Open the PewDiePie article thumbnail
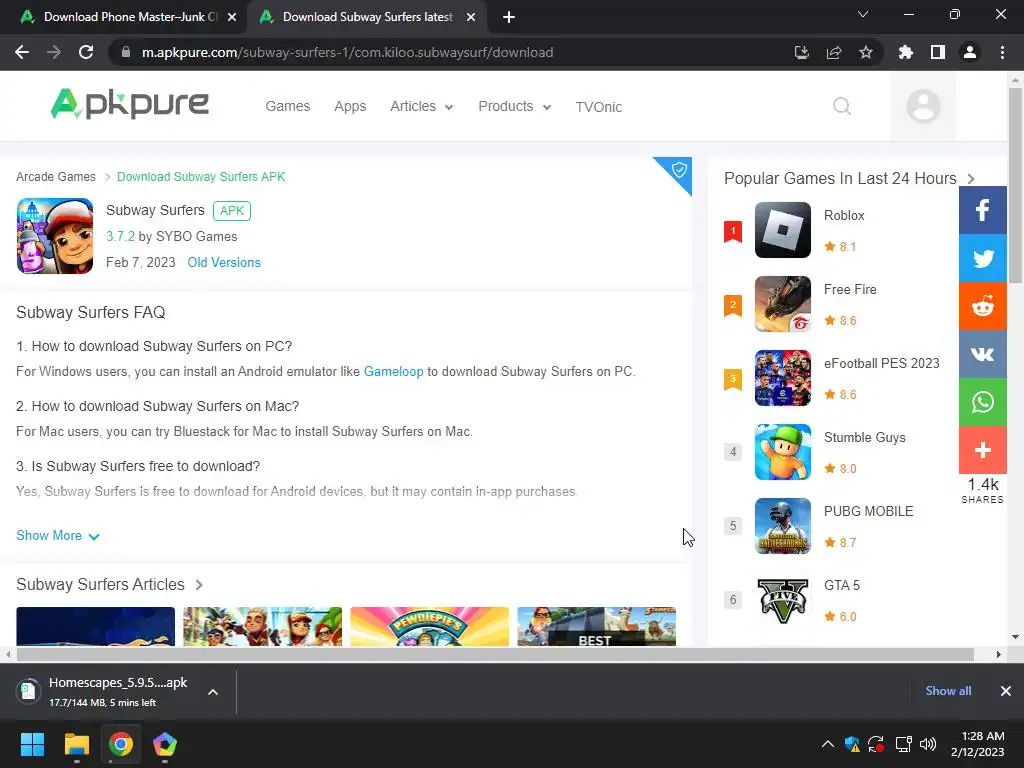Viewport: 1024px width, 768px height. (x=429, y=626)
